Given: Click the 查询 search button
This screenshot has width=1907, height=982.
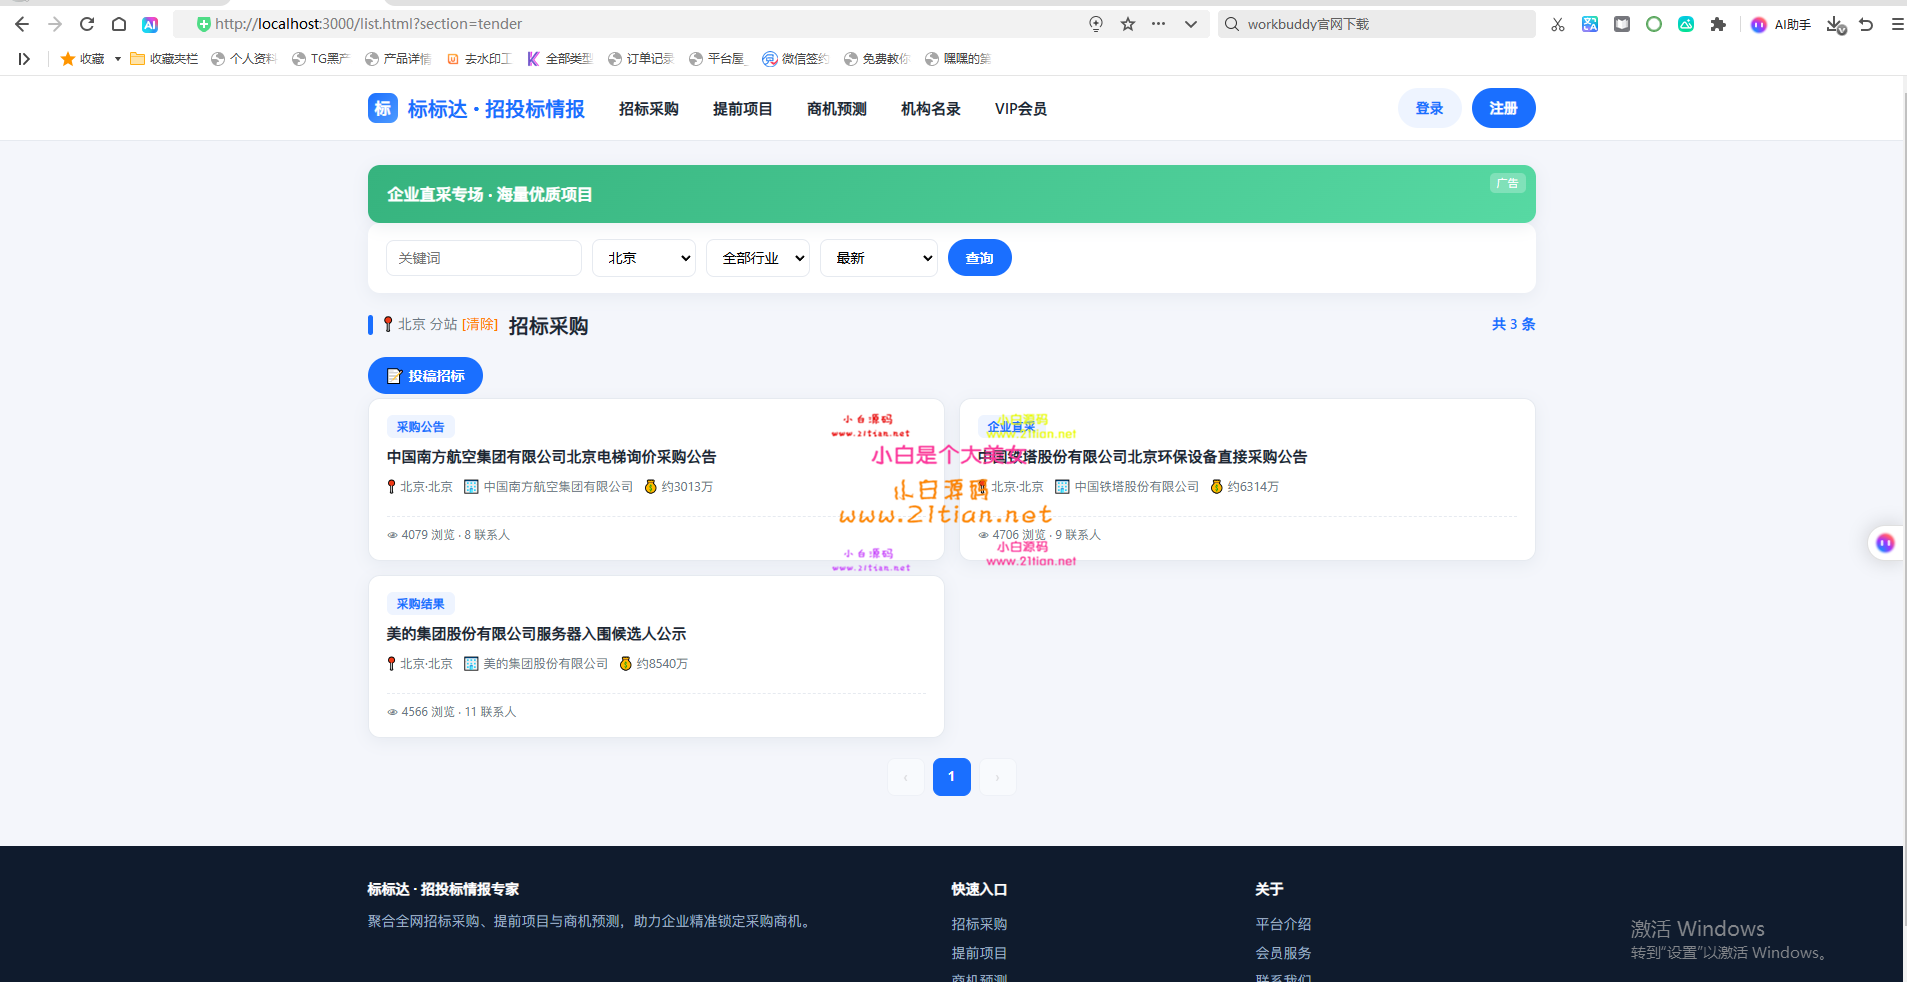Looking at the screenshot, I should (x=979, y=258).
